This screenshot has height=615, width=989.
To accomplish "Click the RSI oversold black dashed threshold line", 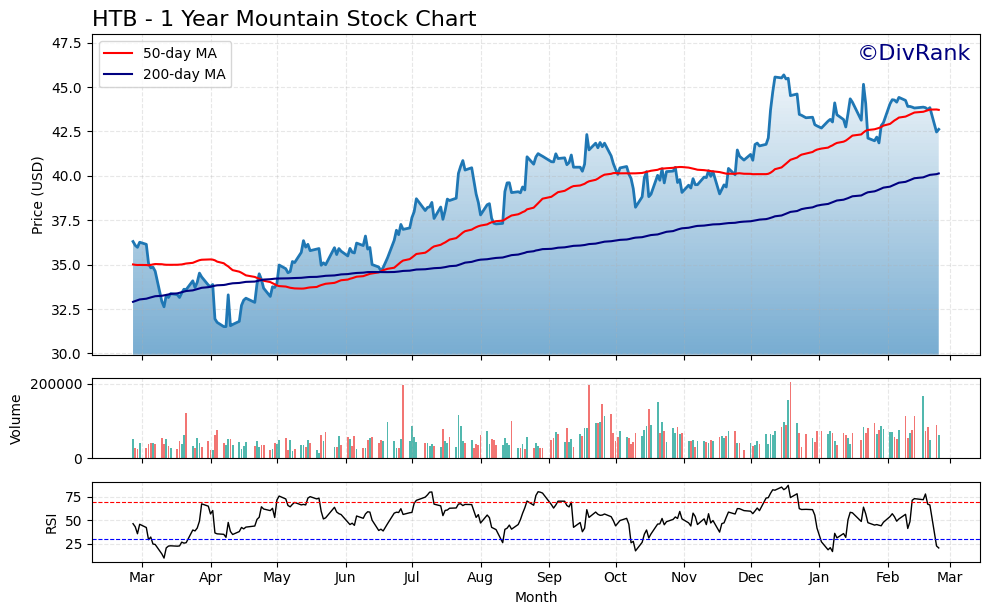I will [500, 538].
